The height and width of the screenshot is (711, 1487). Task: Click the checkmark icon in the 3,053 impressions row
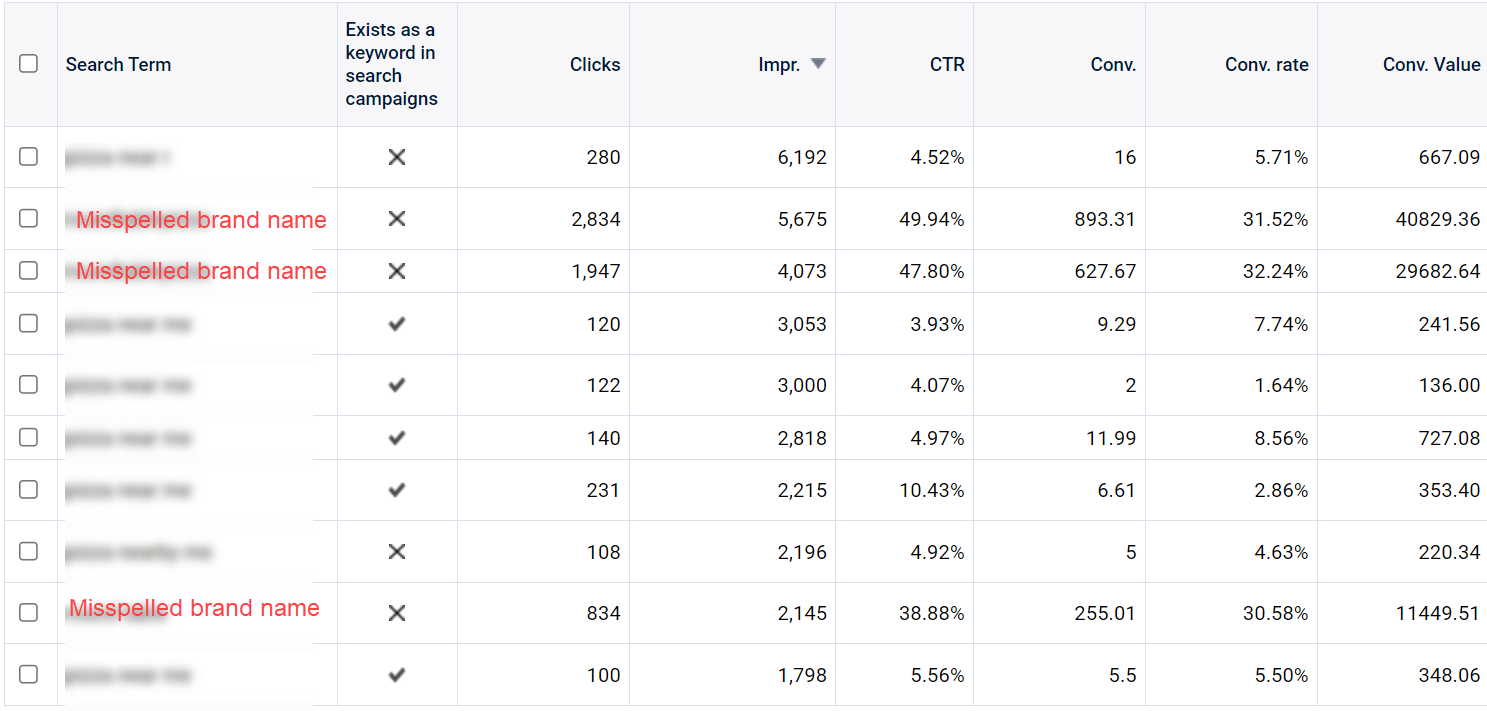point(397,324)
